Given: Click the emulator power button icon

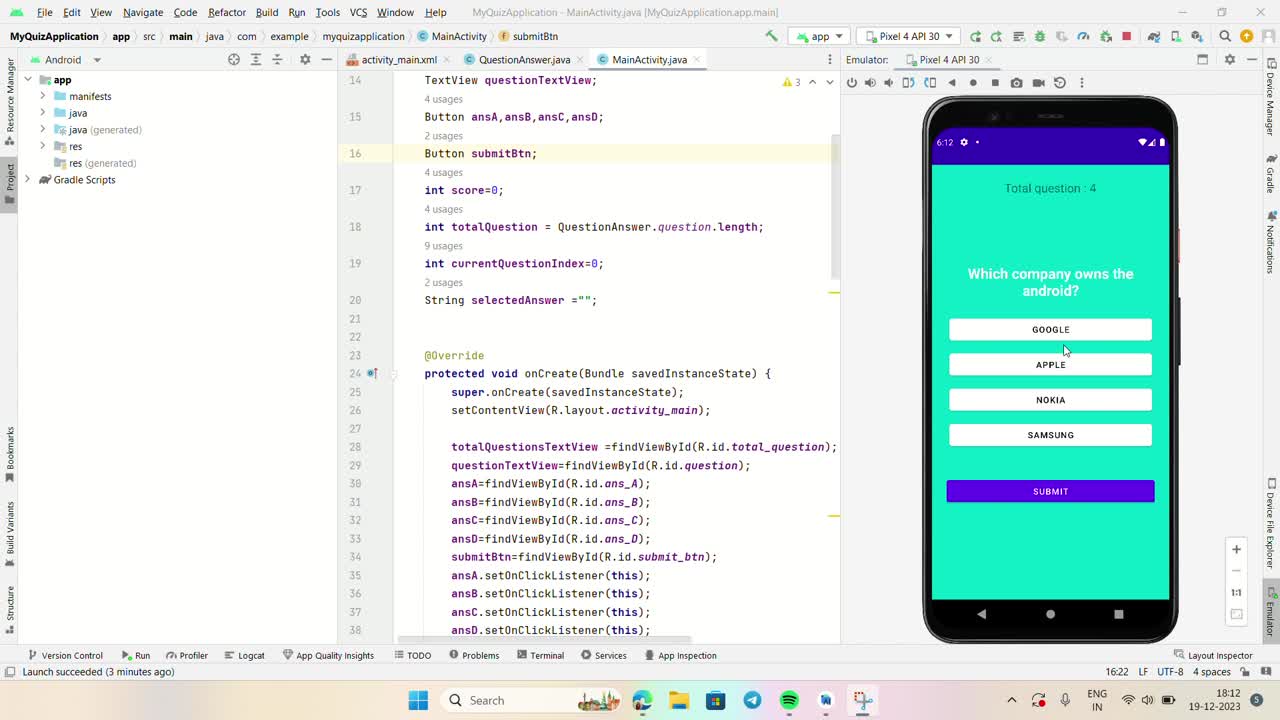Looking at the screenshot, I should point(852,83).
